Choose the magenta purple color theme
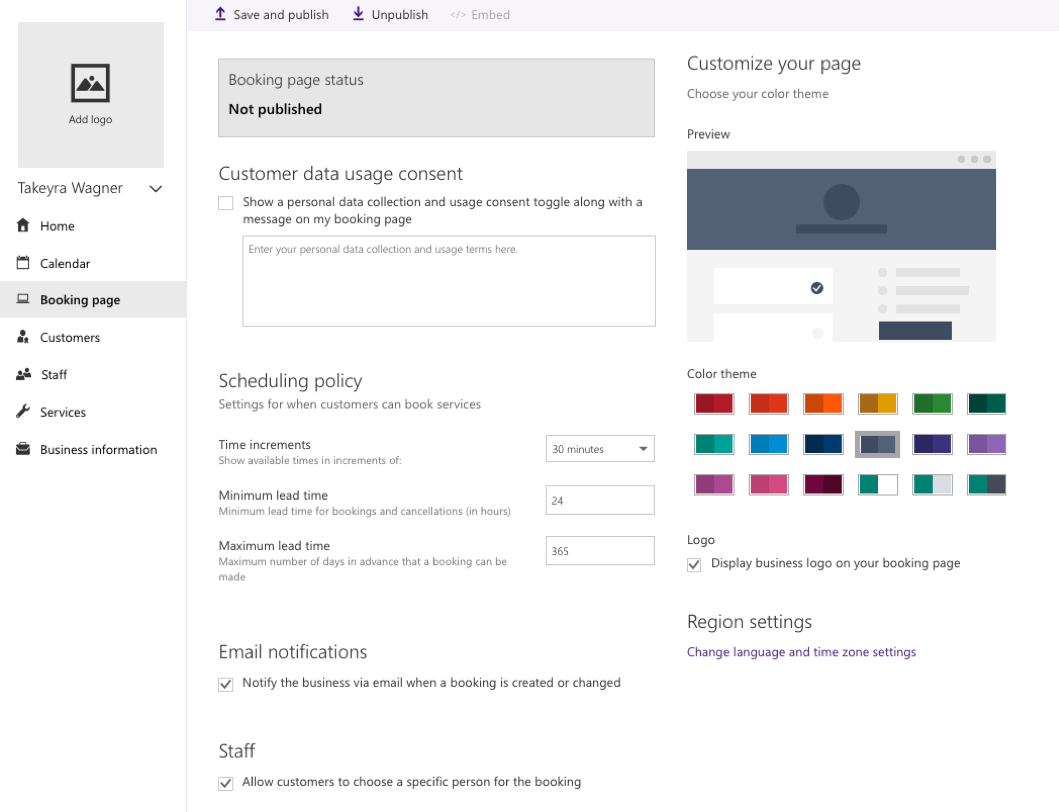The height and width of the screenshot is (812, 1059). [714, 484]
